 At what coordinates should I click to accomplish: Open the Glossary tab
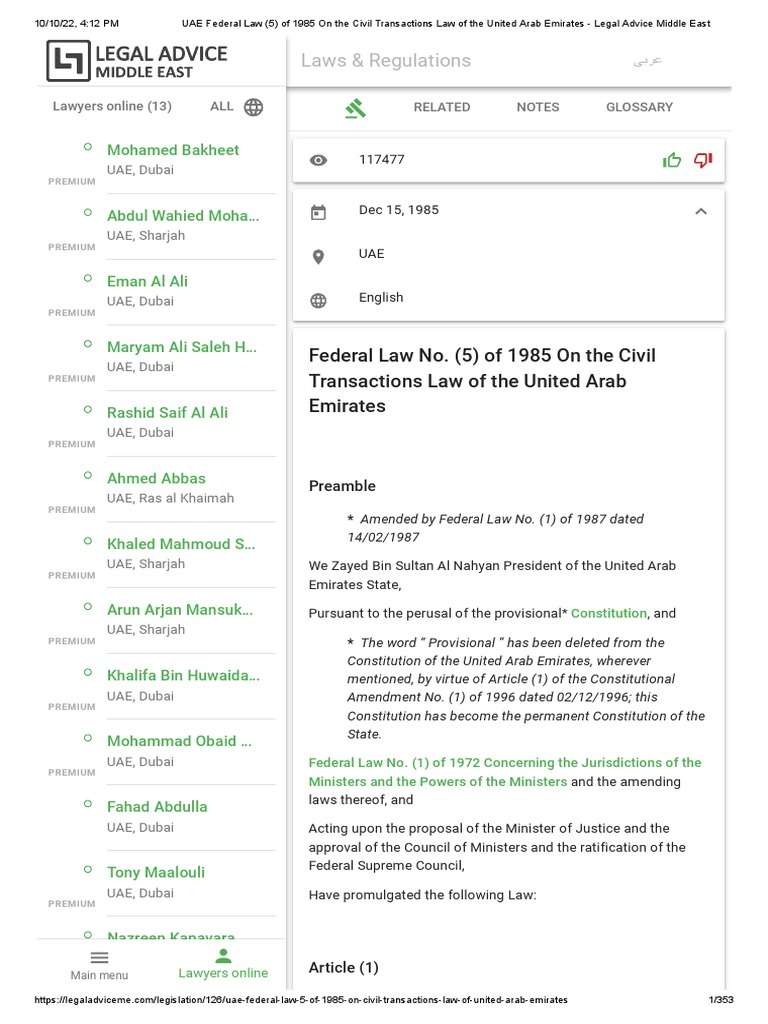click(x=639, y=107)
